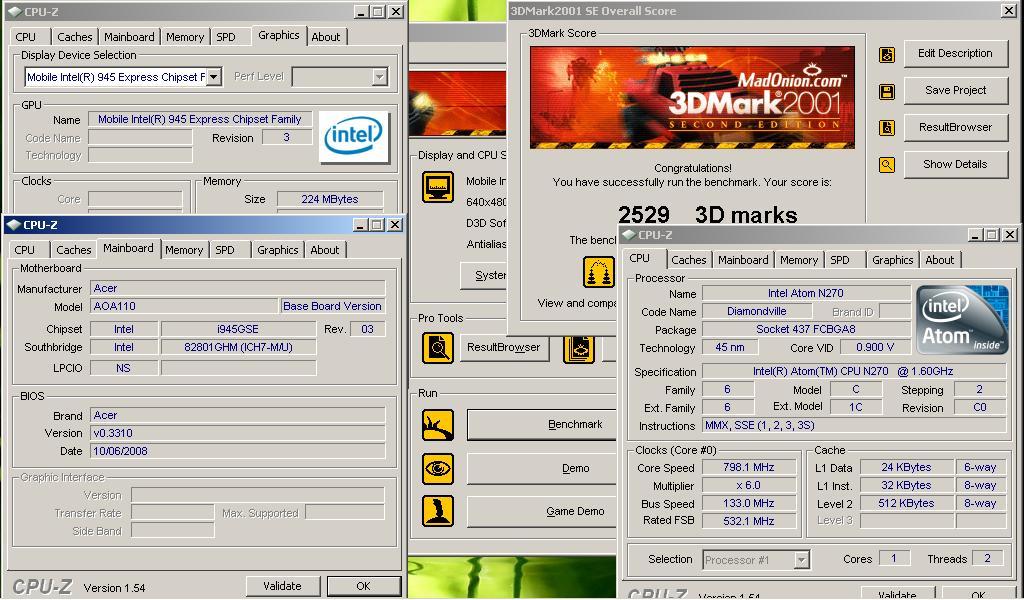
Task: Open About tab in Mainboard CPU-Z window
Action: (325, 250)
